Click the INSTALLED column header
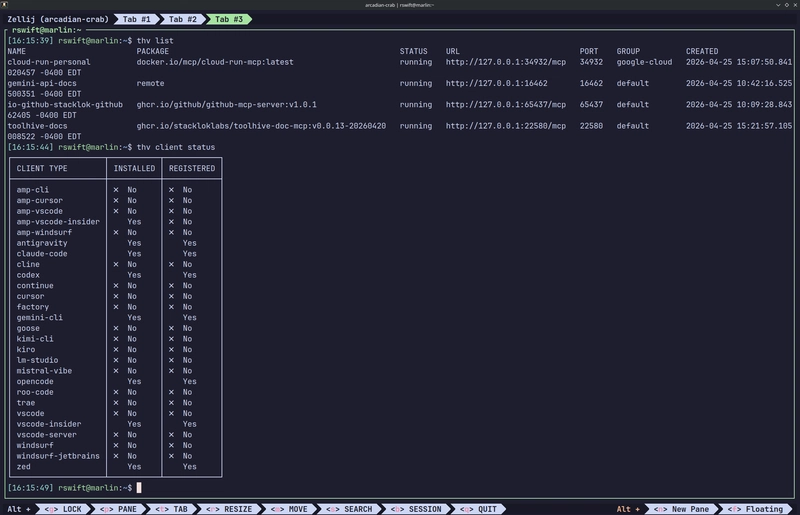This screenshot has height=515, width=800. (135, 168)
